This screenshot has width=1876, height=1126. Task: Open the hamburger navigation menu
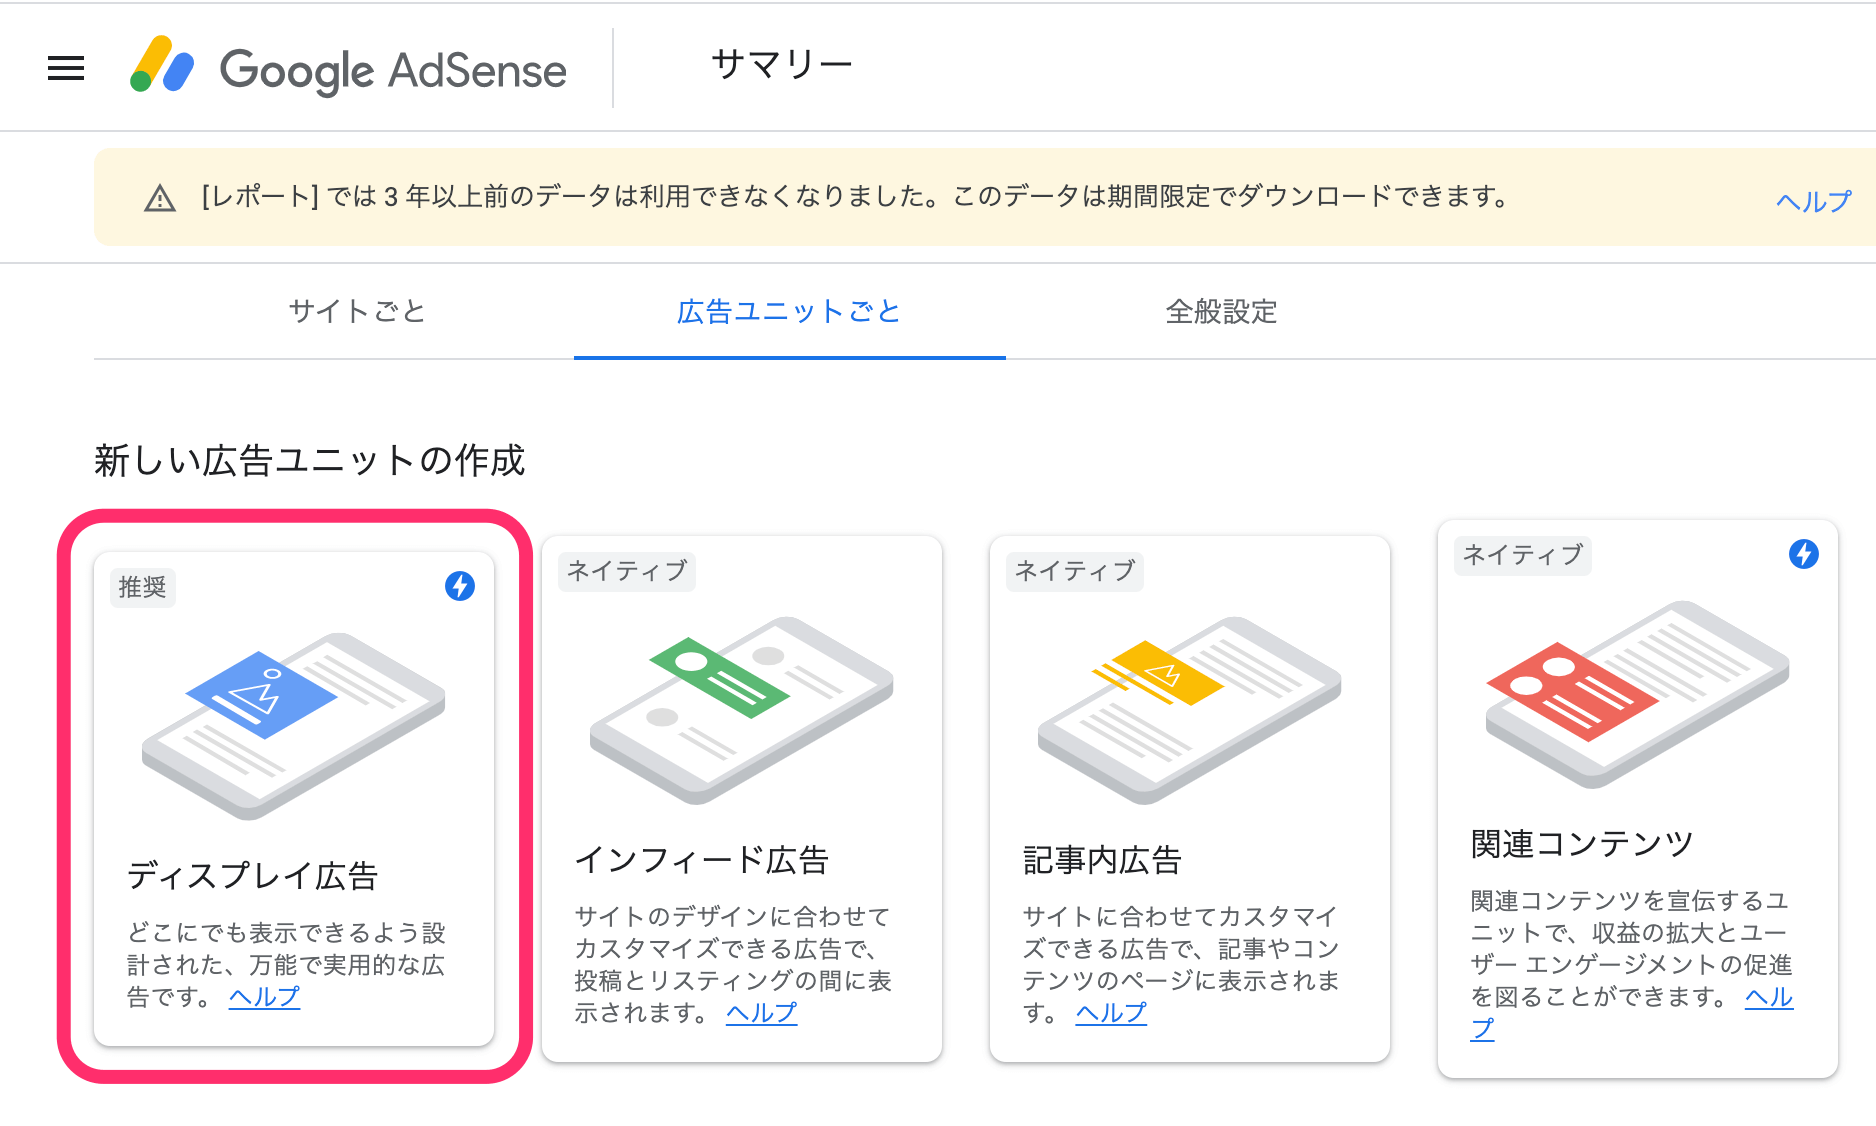pyautogui.click(x=66, y=68)
